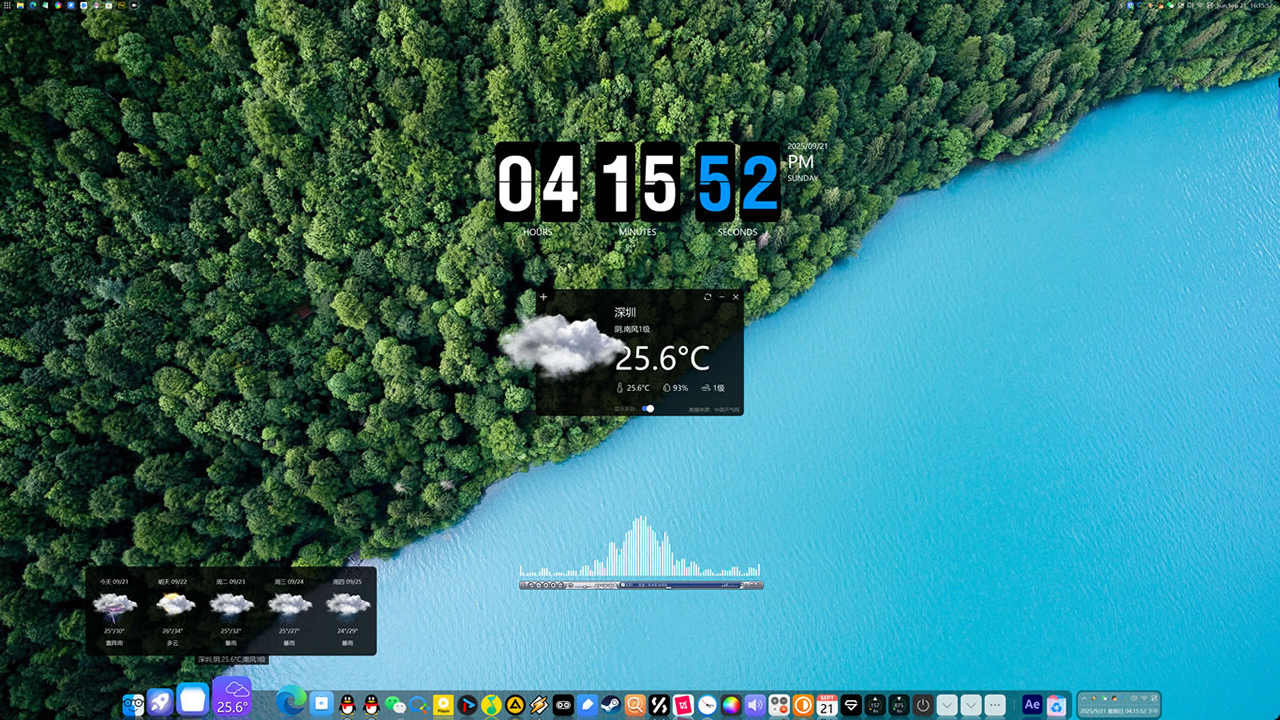This screenshot has width=1280, height=720.
Task: Add a city with the plus button
Action: (x=544, y=297)
